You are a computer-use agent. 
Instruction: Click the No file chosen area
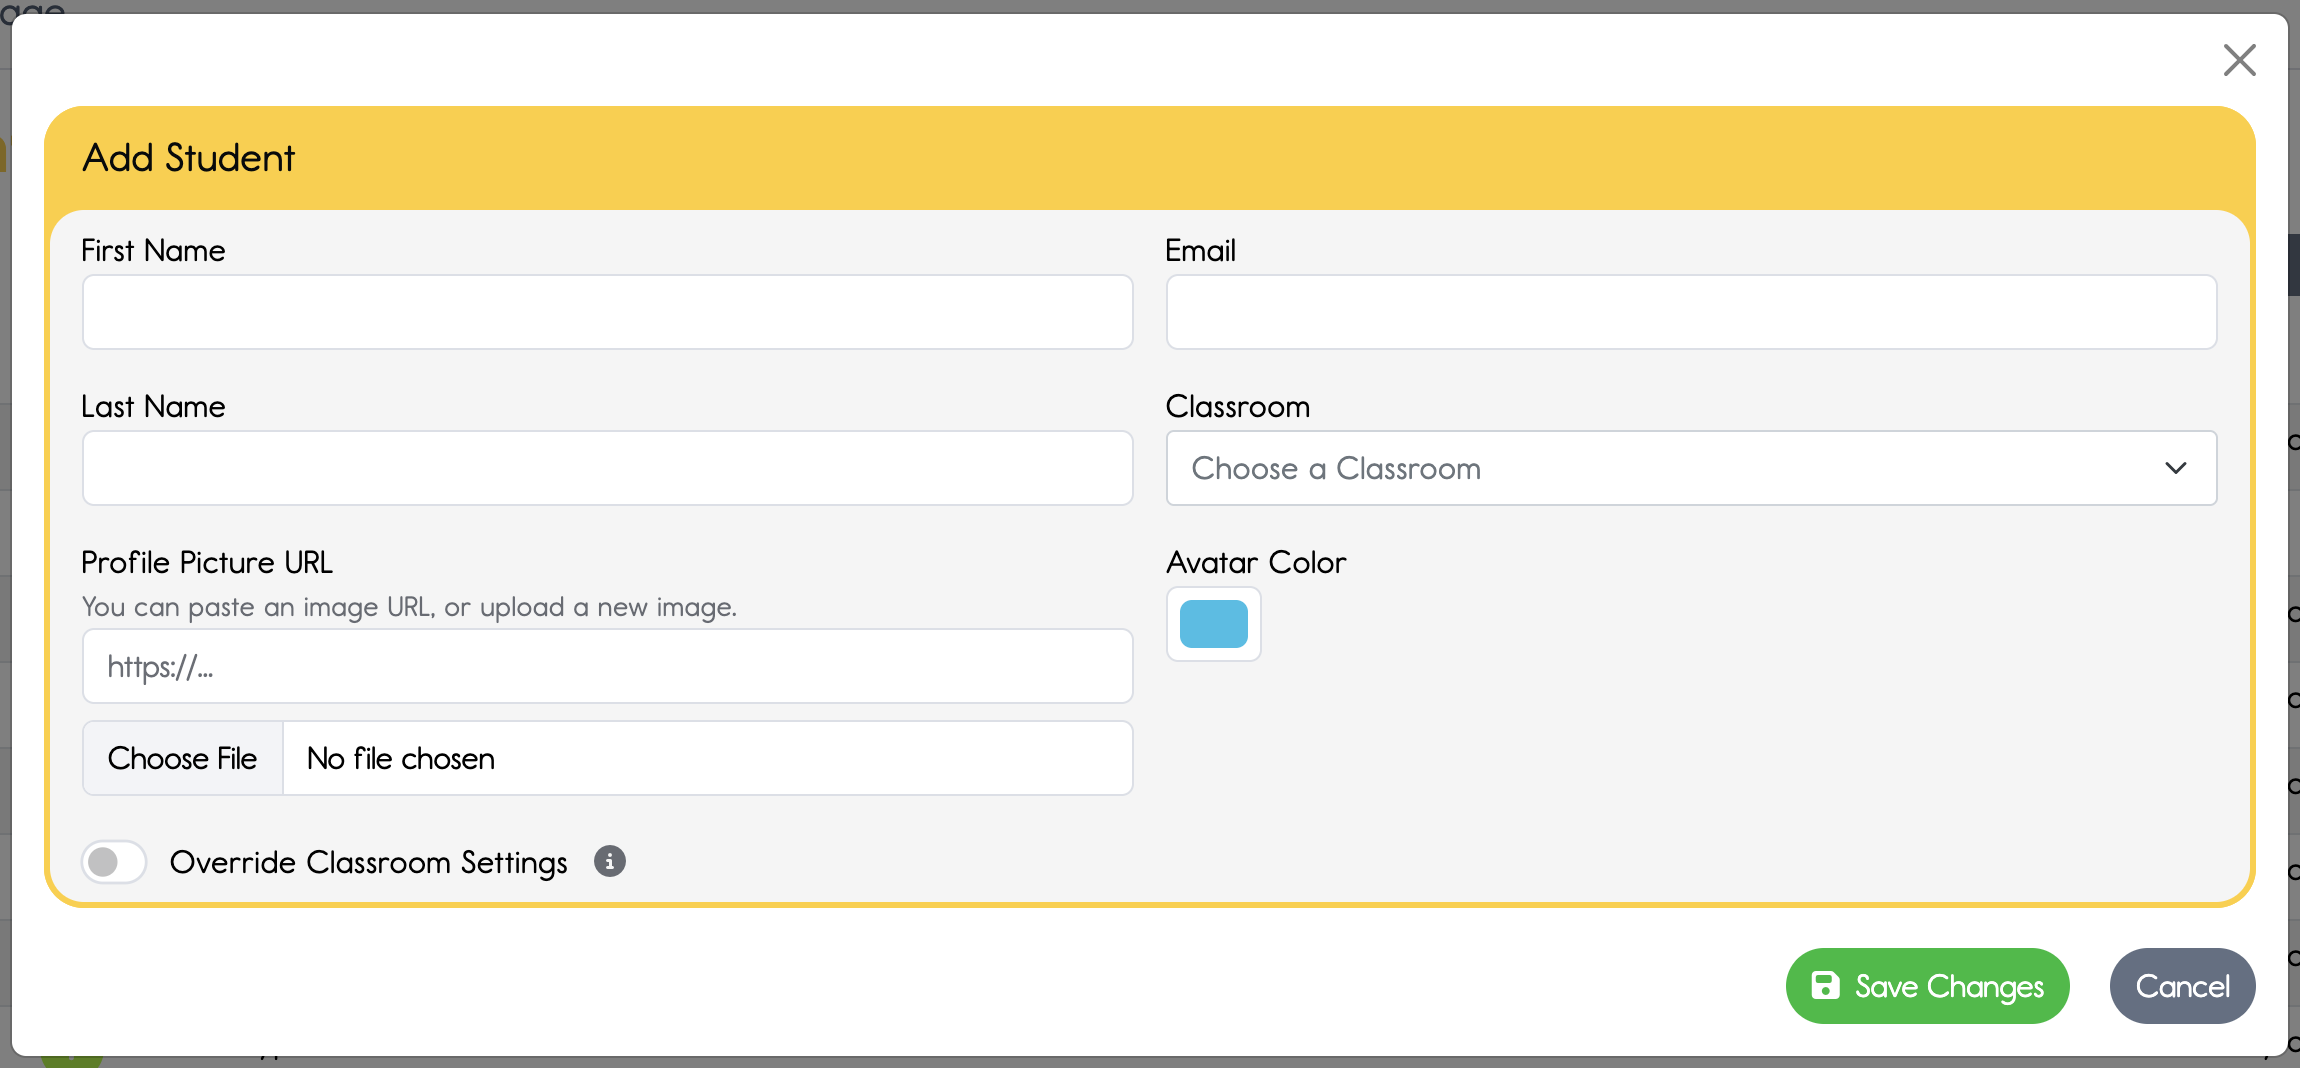[400, 758]
